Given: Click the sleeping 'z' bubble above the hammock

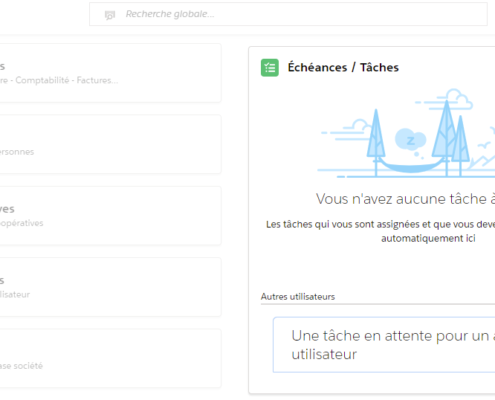Looking at the screenshot, I should (x=410, y=140).
